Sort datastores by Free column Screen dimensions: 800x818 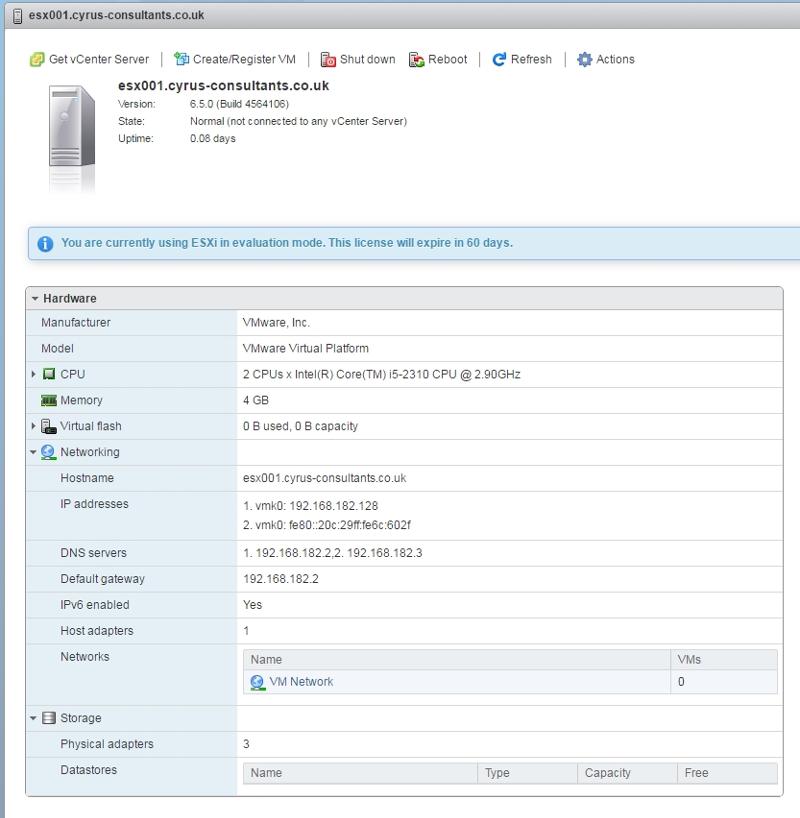(727, 773)
